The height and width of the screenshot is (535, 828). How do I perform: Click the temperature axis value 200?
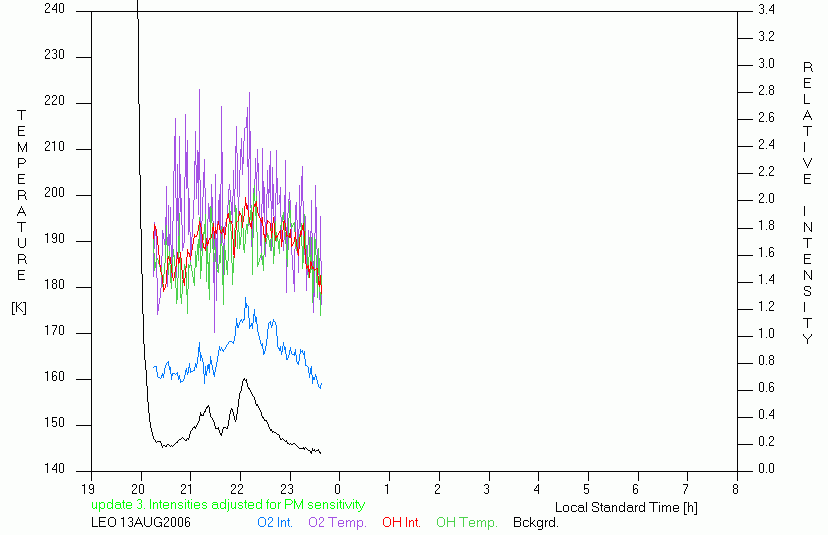pos(54,193)
